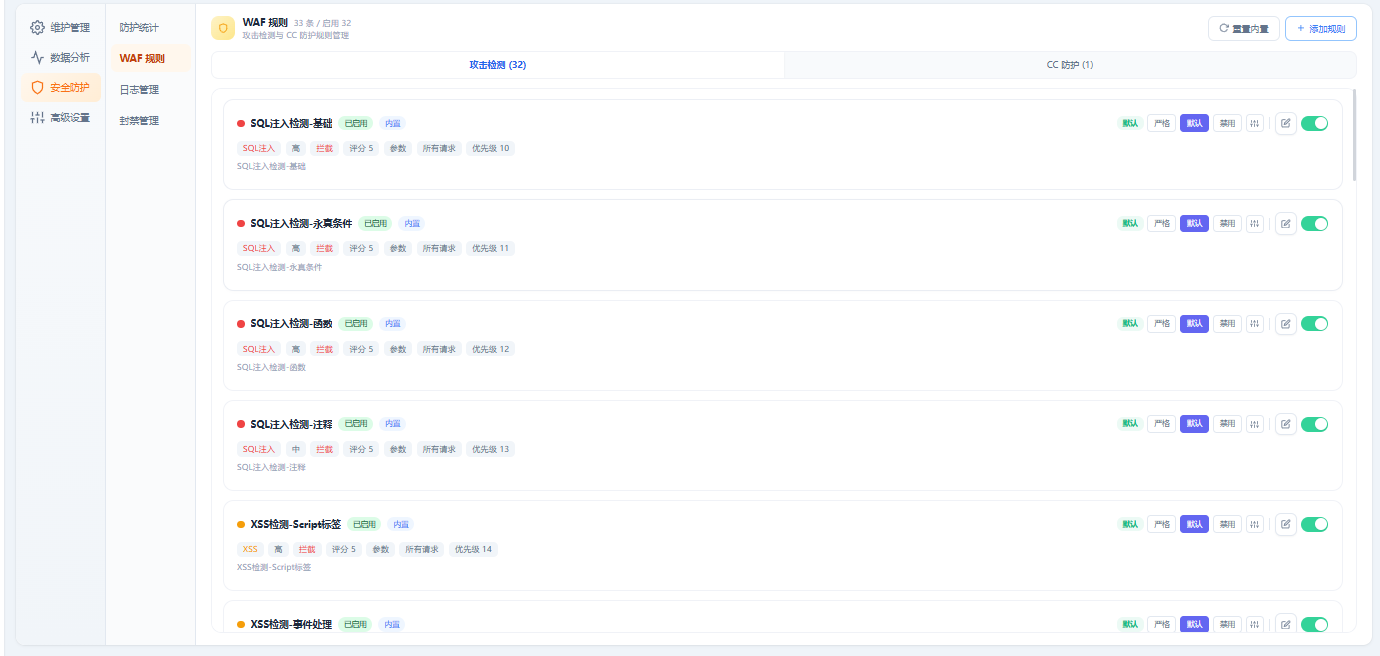
Task: Click the 重置内置 button
Action: 1243,29
